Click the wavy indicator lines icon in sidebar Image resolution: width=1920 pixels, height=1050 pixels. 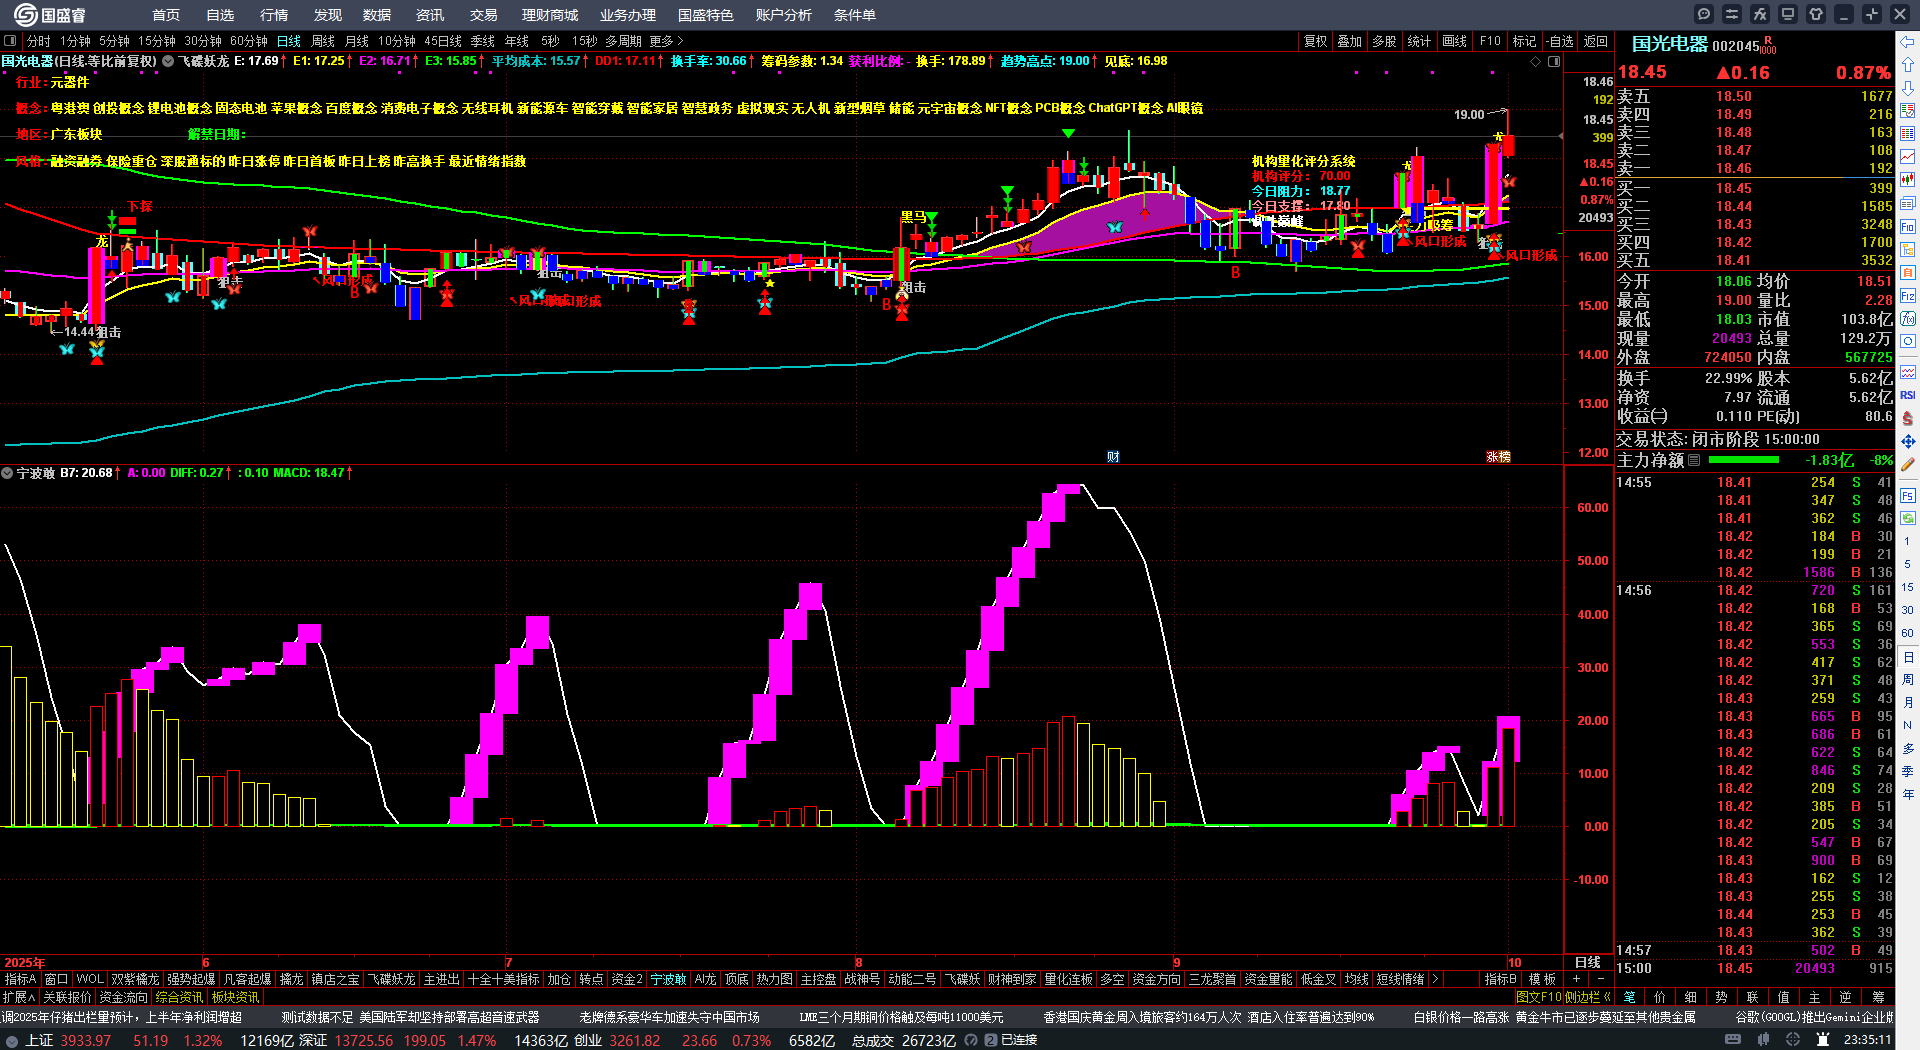pos(1908,372)
